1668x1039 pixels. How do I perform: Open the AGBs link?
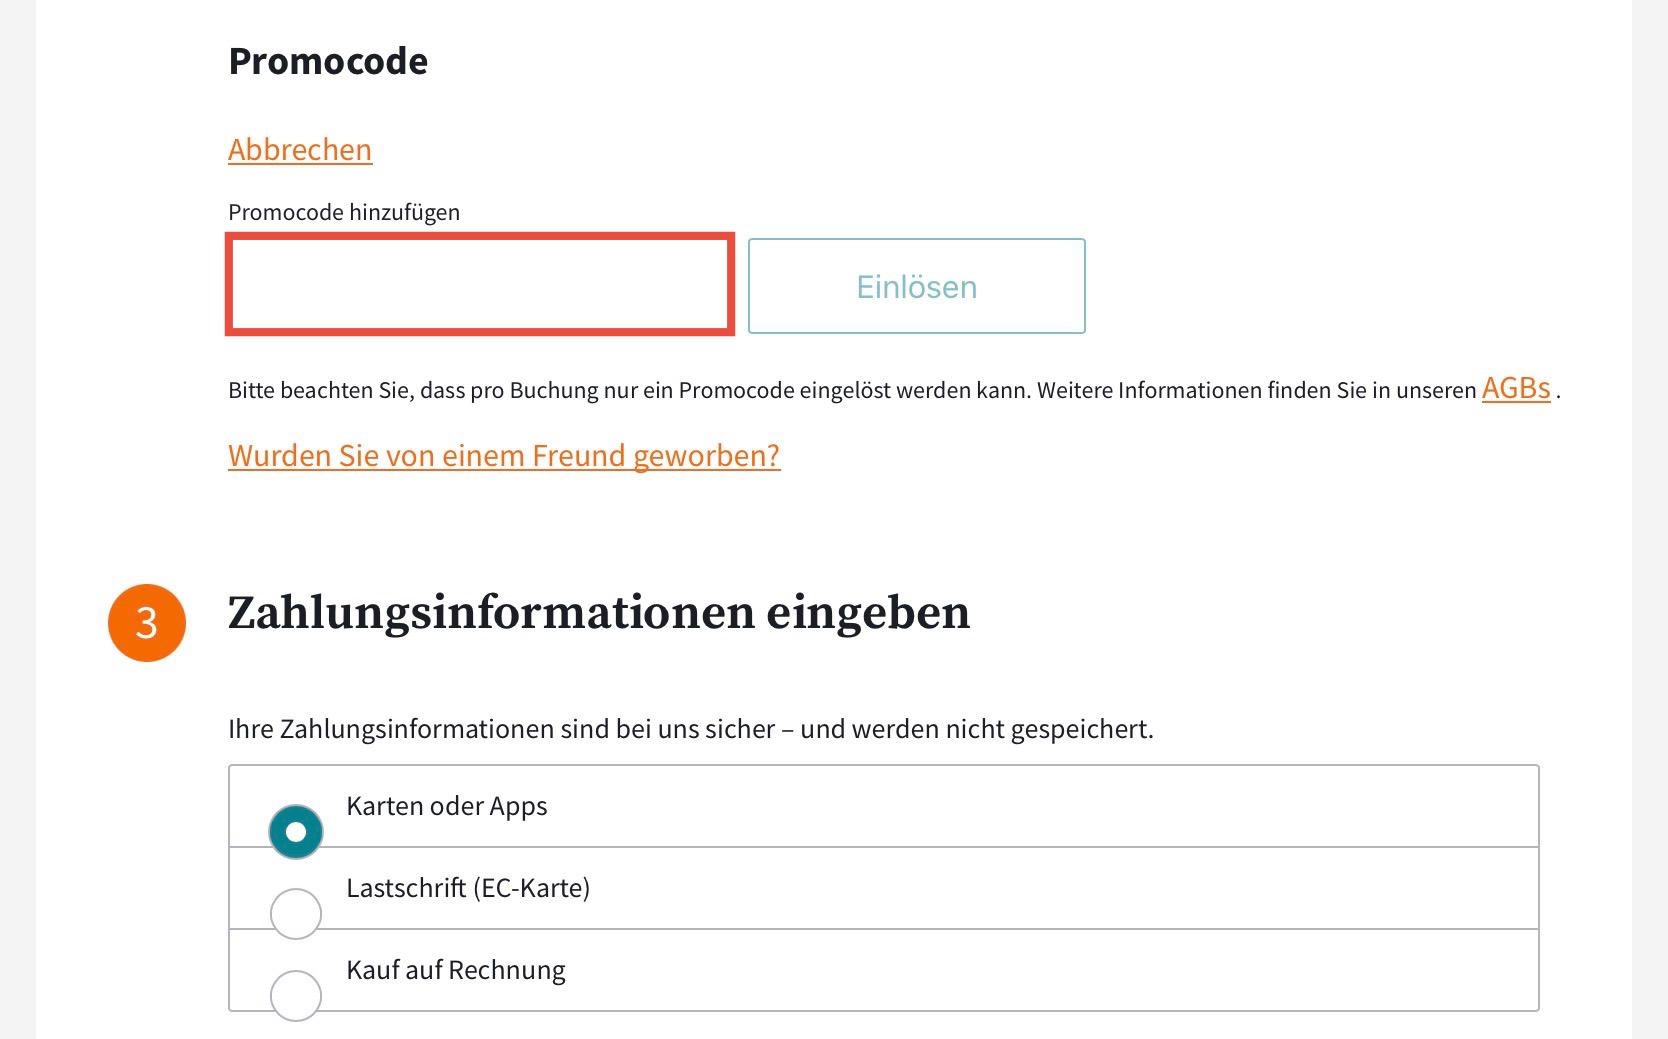[1516, 388]
